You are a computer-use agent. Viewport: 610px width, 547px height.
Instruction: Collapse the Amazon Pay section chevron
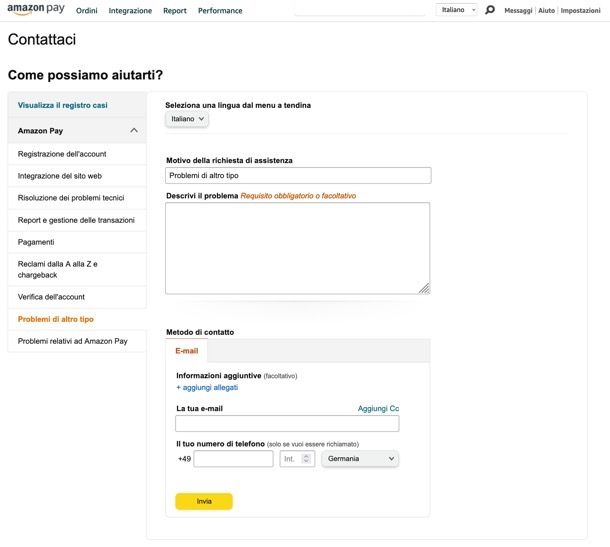click(134, 130)
